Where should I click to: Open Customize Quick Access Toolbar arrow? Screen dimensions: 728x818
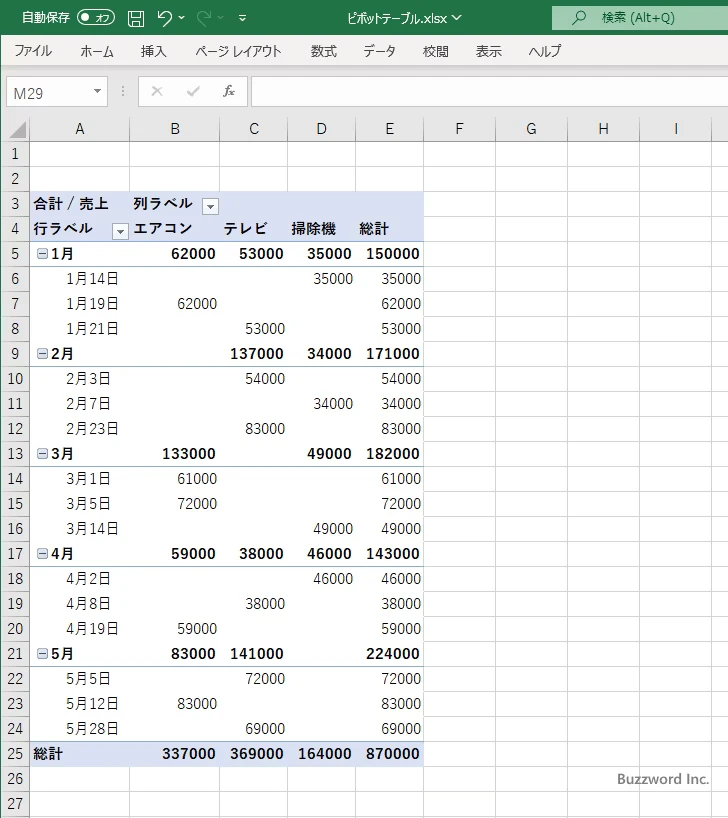[x=242, y=18]
